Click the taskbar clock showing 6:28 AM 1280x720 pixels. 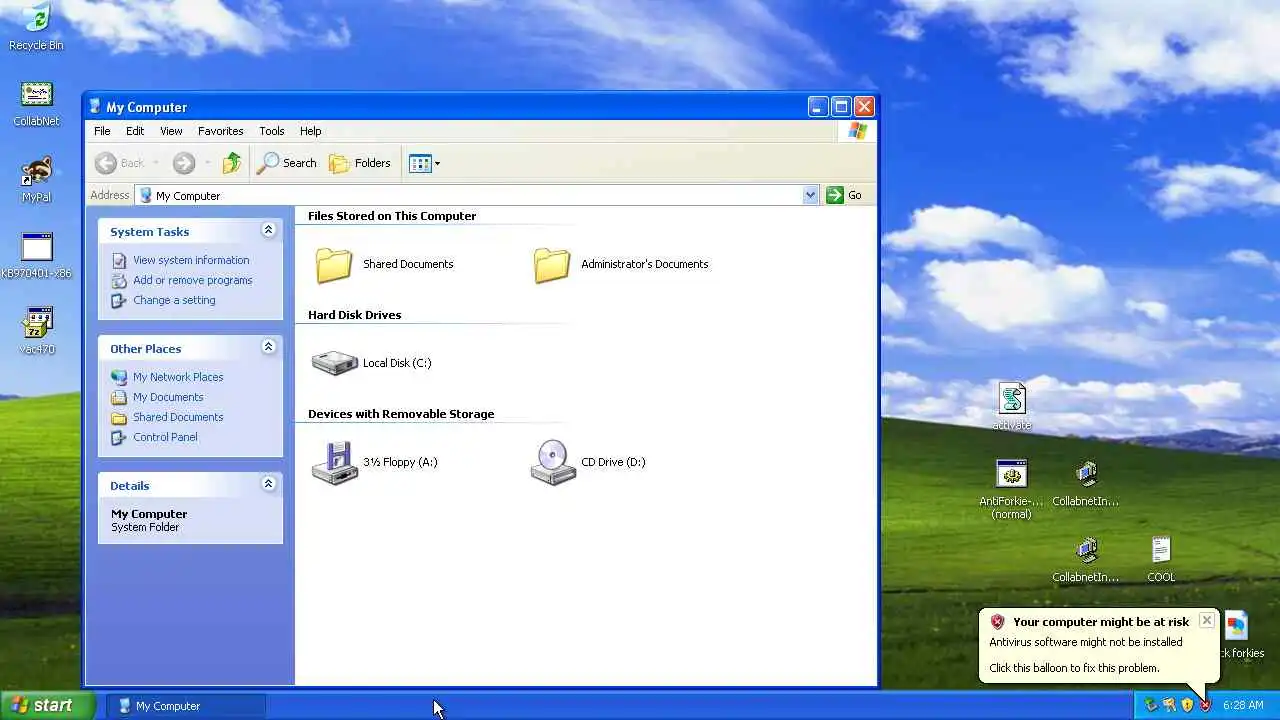(1243, 705)
